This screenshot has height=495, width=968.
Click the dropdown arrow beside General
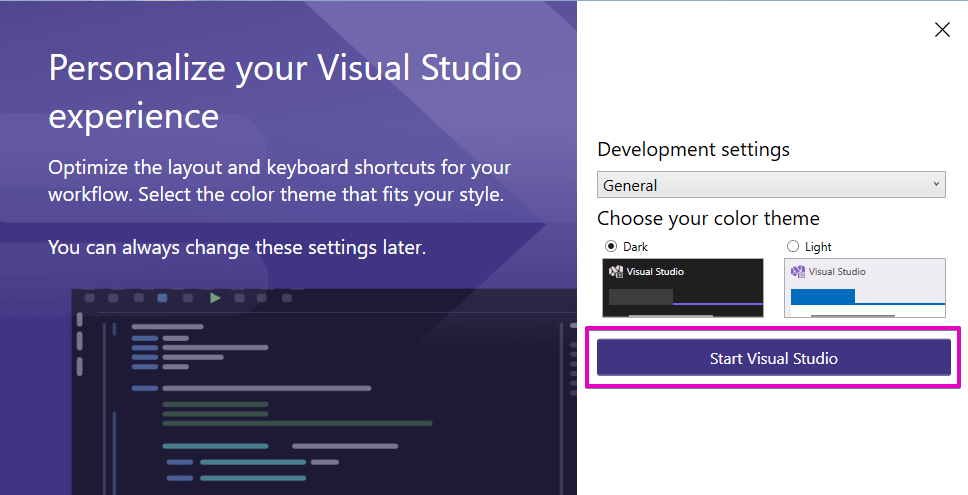(x=936, y=184)
